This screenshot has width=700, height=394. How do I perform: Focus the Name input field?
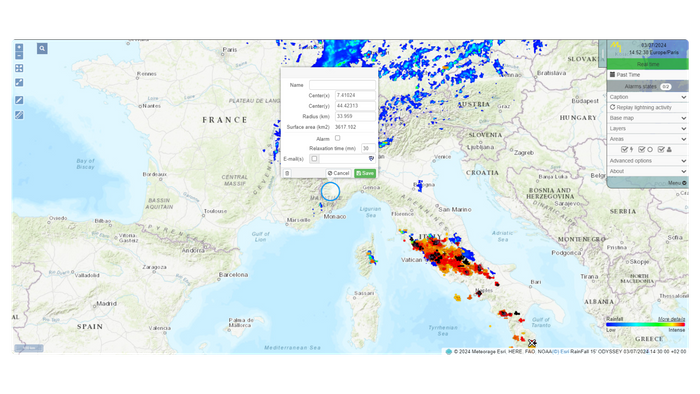click(x=342, y=85)
